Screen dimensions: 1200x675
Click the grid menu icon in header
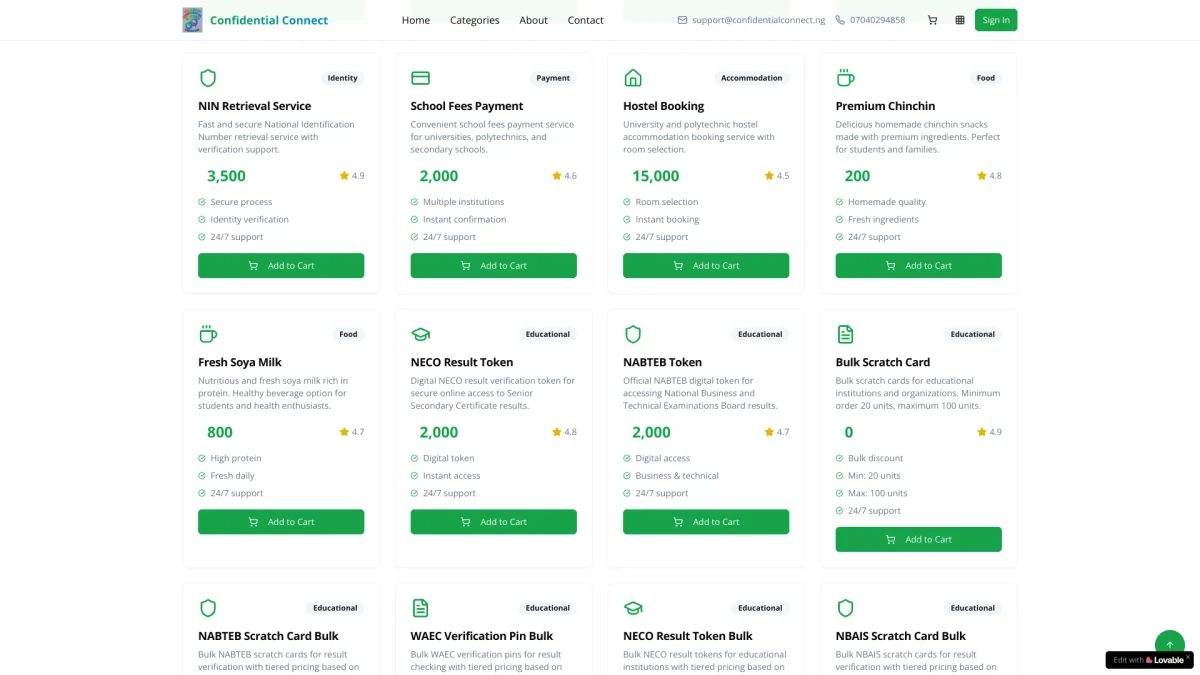coord(960,20)
